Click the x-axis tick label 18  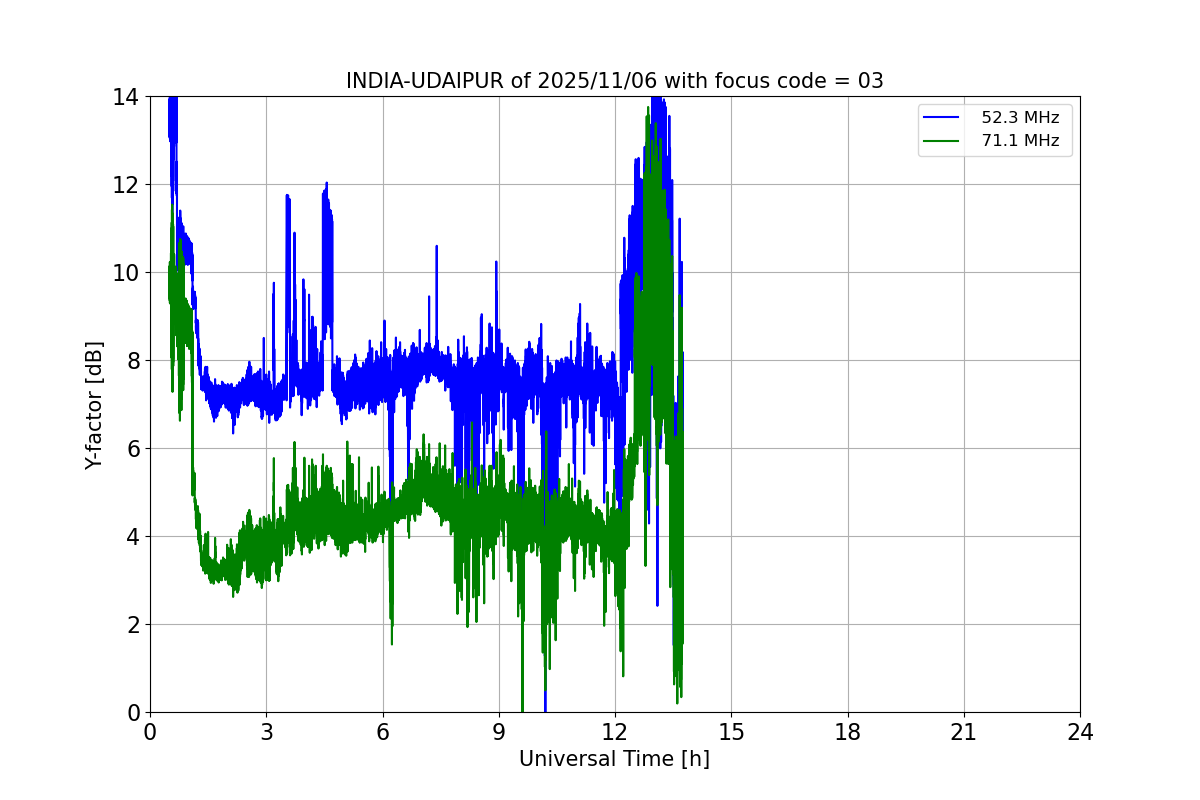[x=848, y=732]
